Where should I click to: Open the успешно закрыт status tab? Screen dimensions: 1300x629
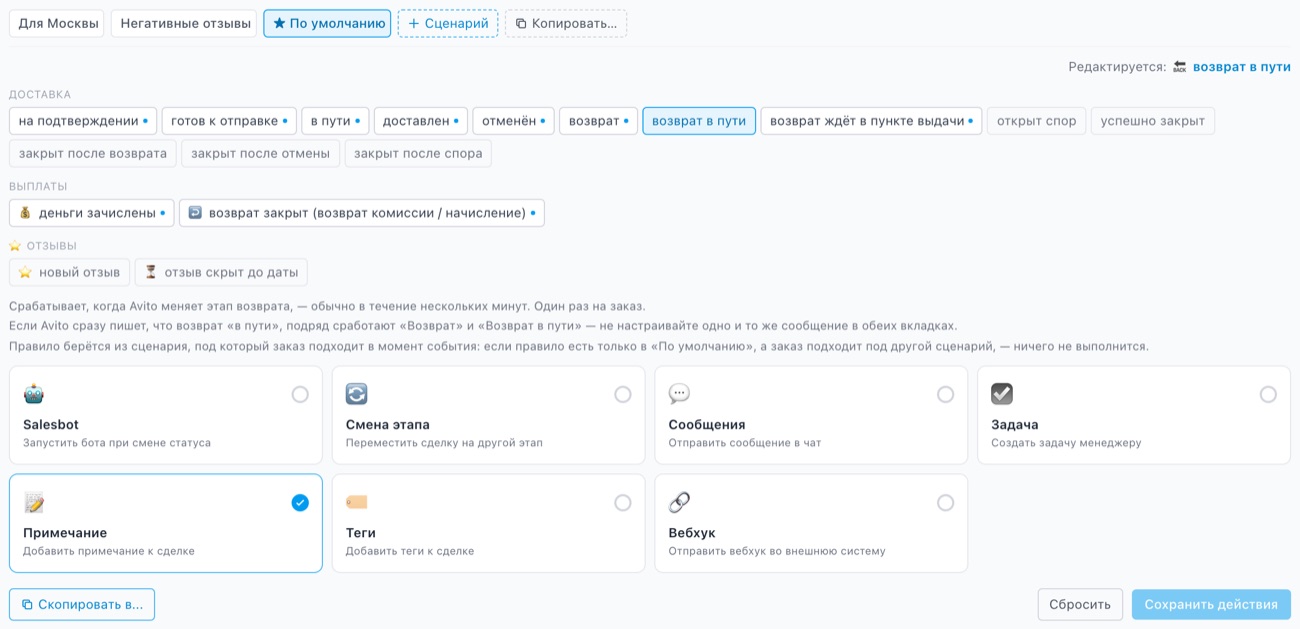(x=1153, y=121)
